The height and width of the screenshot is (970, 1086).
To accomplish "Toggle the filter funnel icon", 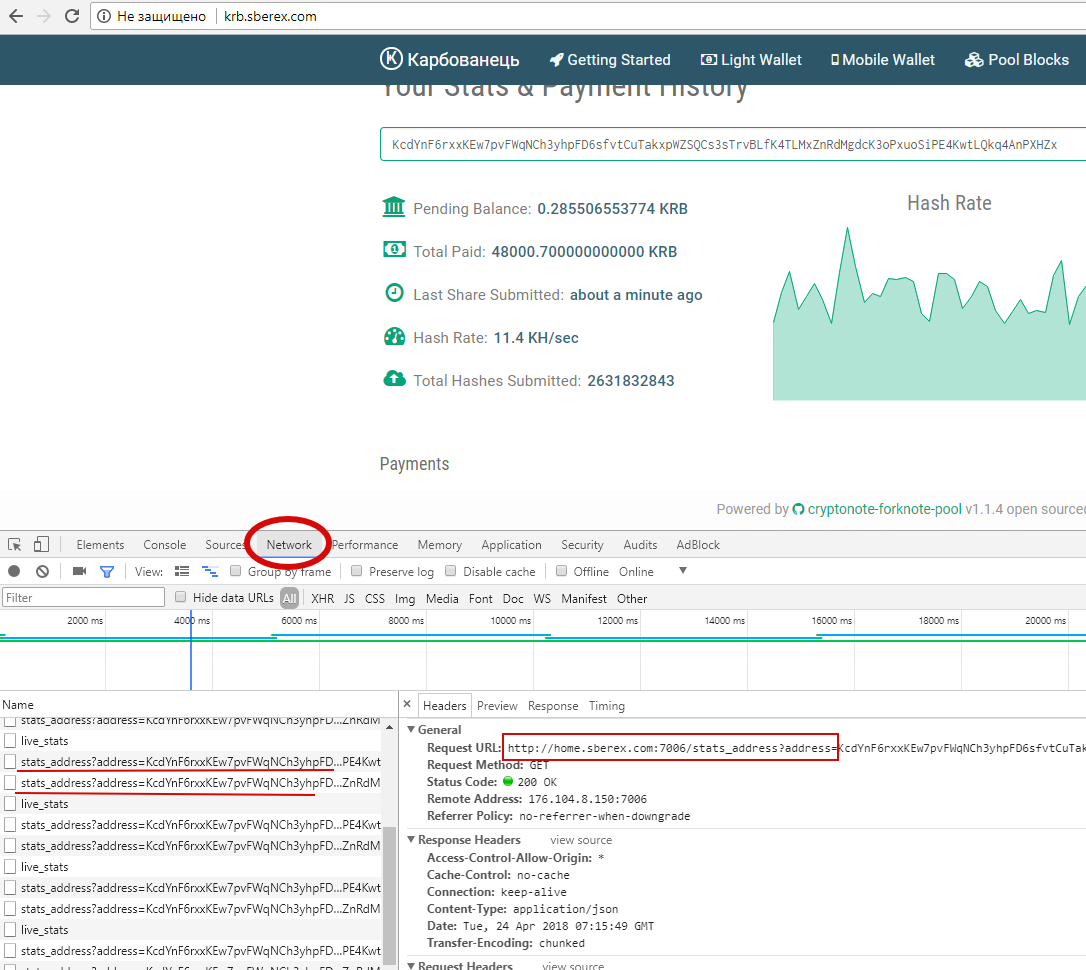I will 107,572.
